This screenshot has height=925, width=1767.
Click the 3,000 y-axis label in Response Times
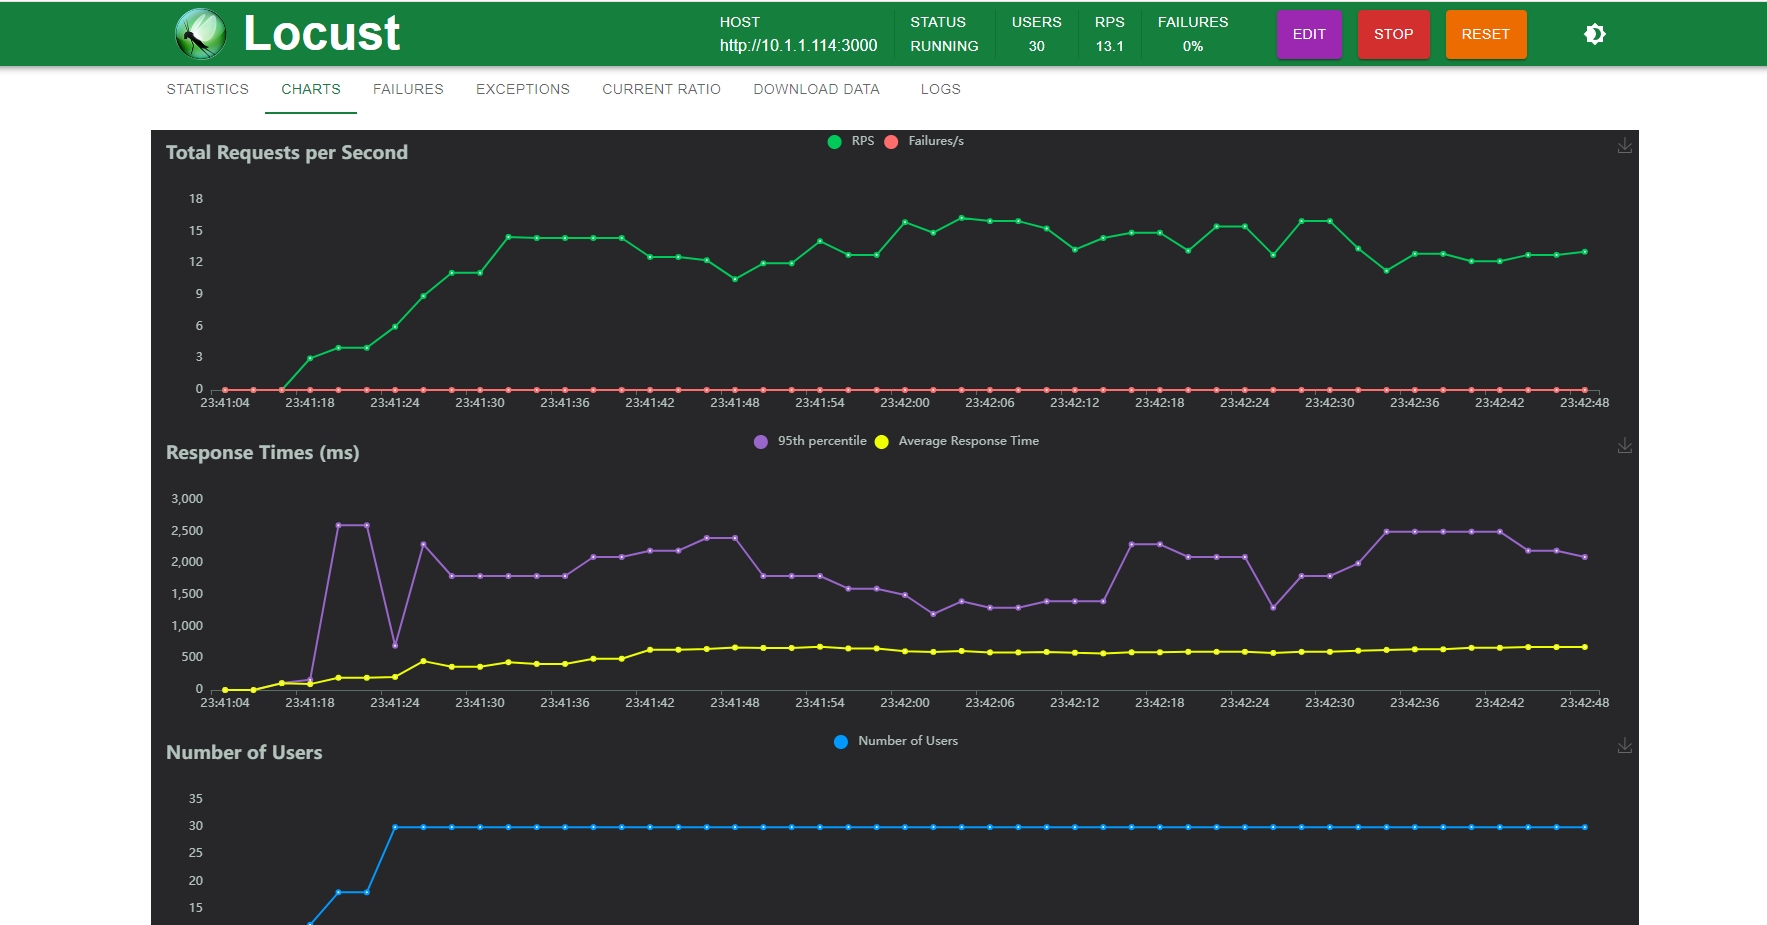[187, 498]
